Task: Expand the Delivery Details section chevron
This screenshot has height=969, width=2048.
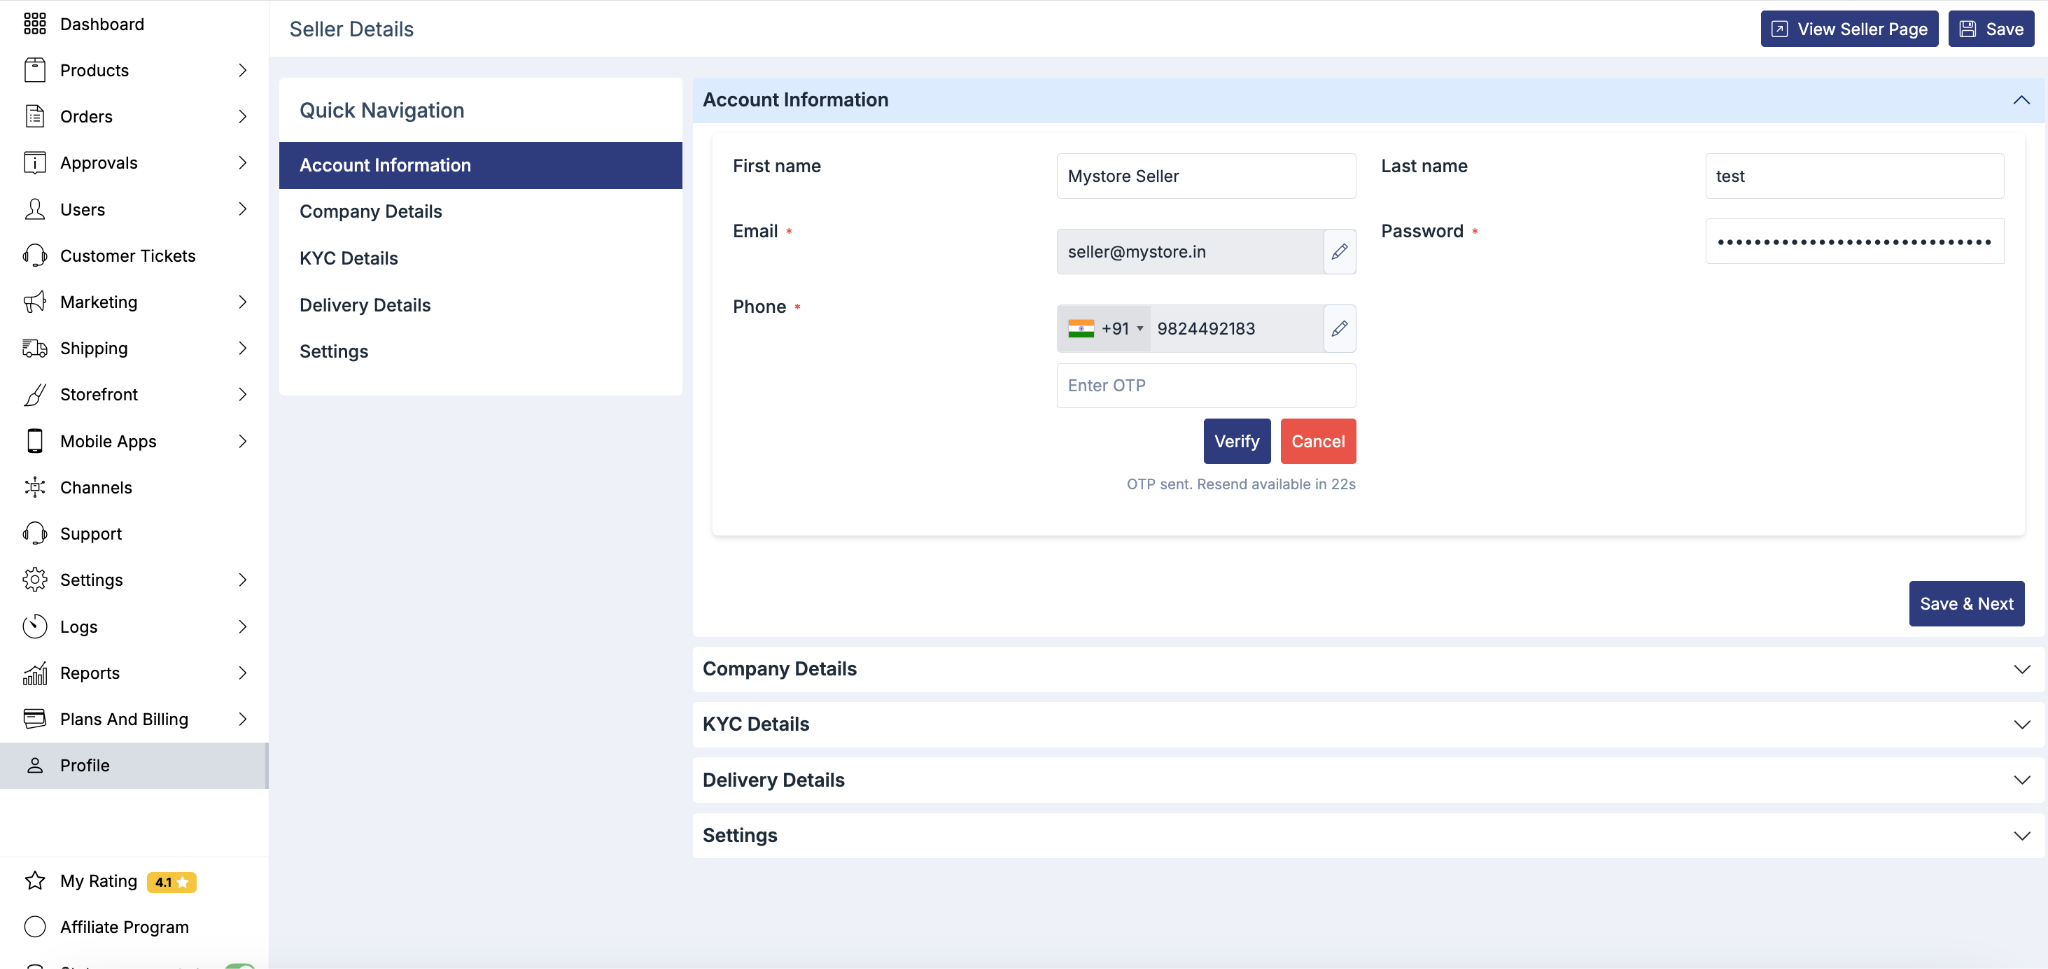Action: point(2021,780)
